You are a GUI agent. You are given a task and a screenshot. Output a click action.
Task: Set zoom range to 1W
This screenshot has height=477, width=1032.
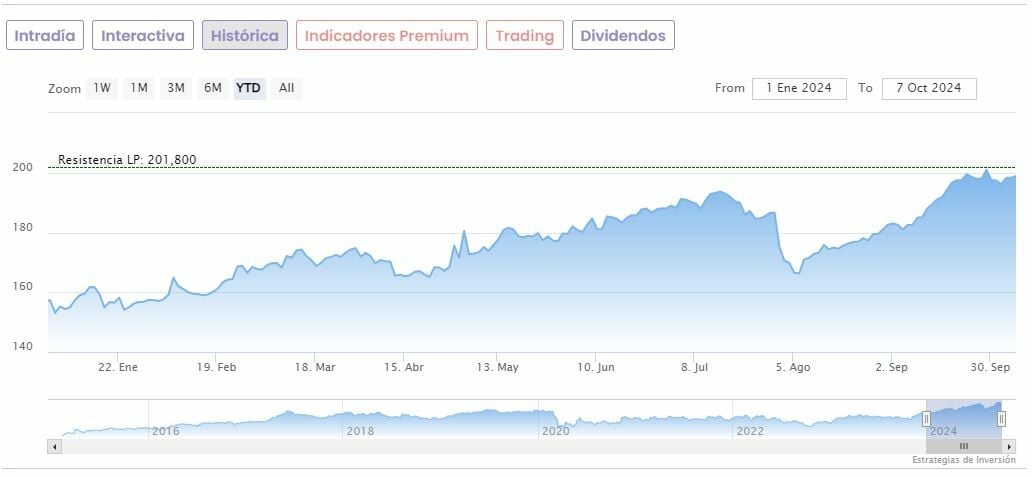click(102, 88)
